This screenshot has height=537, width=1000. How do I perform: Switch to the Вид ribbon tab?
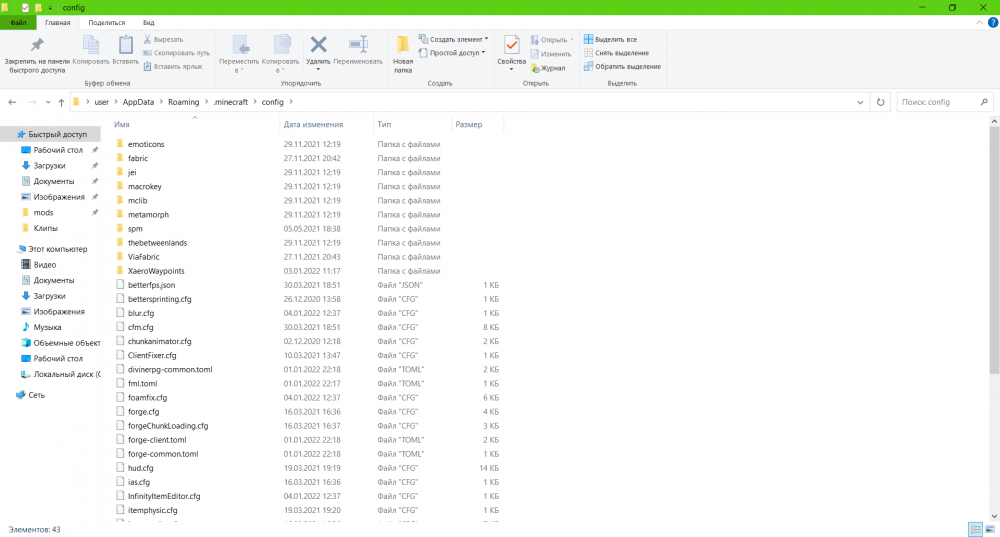[x=149, y=22]
